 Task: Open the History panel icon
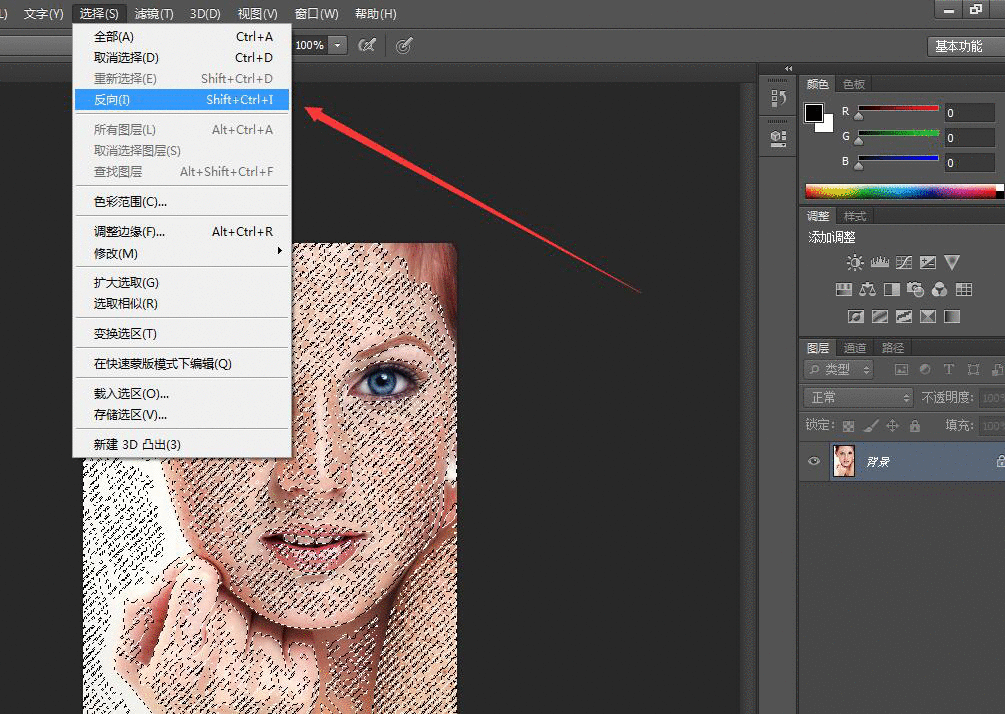tap(778, 98)
